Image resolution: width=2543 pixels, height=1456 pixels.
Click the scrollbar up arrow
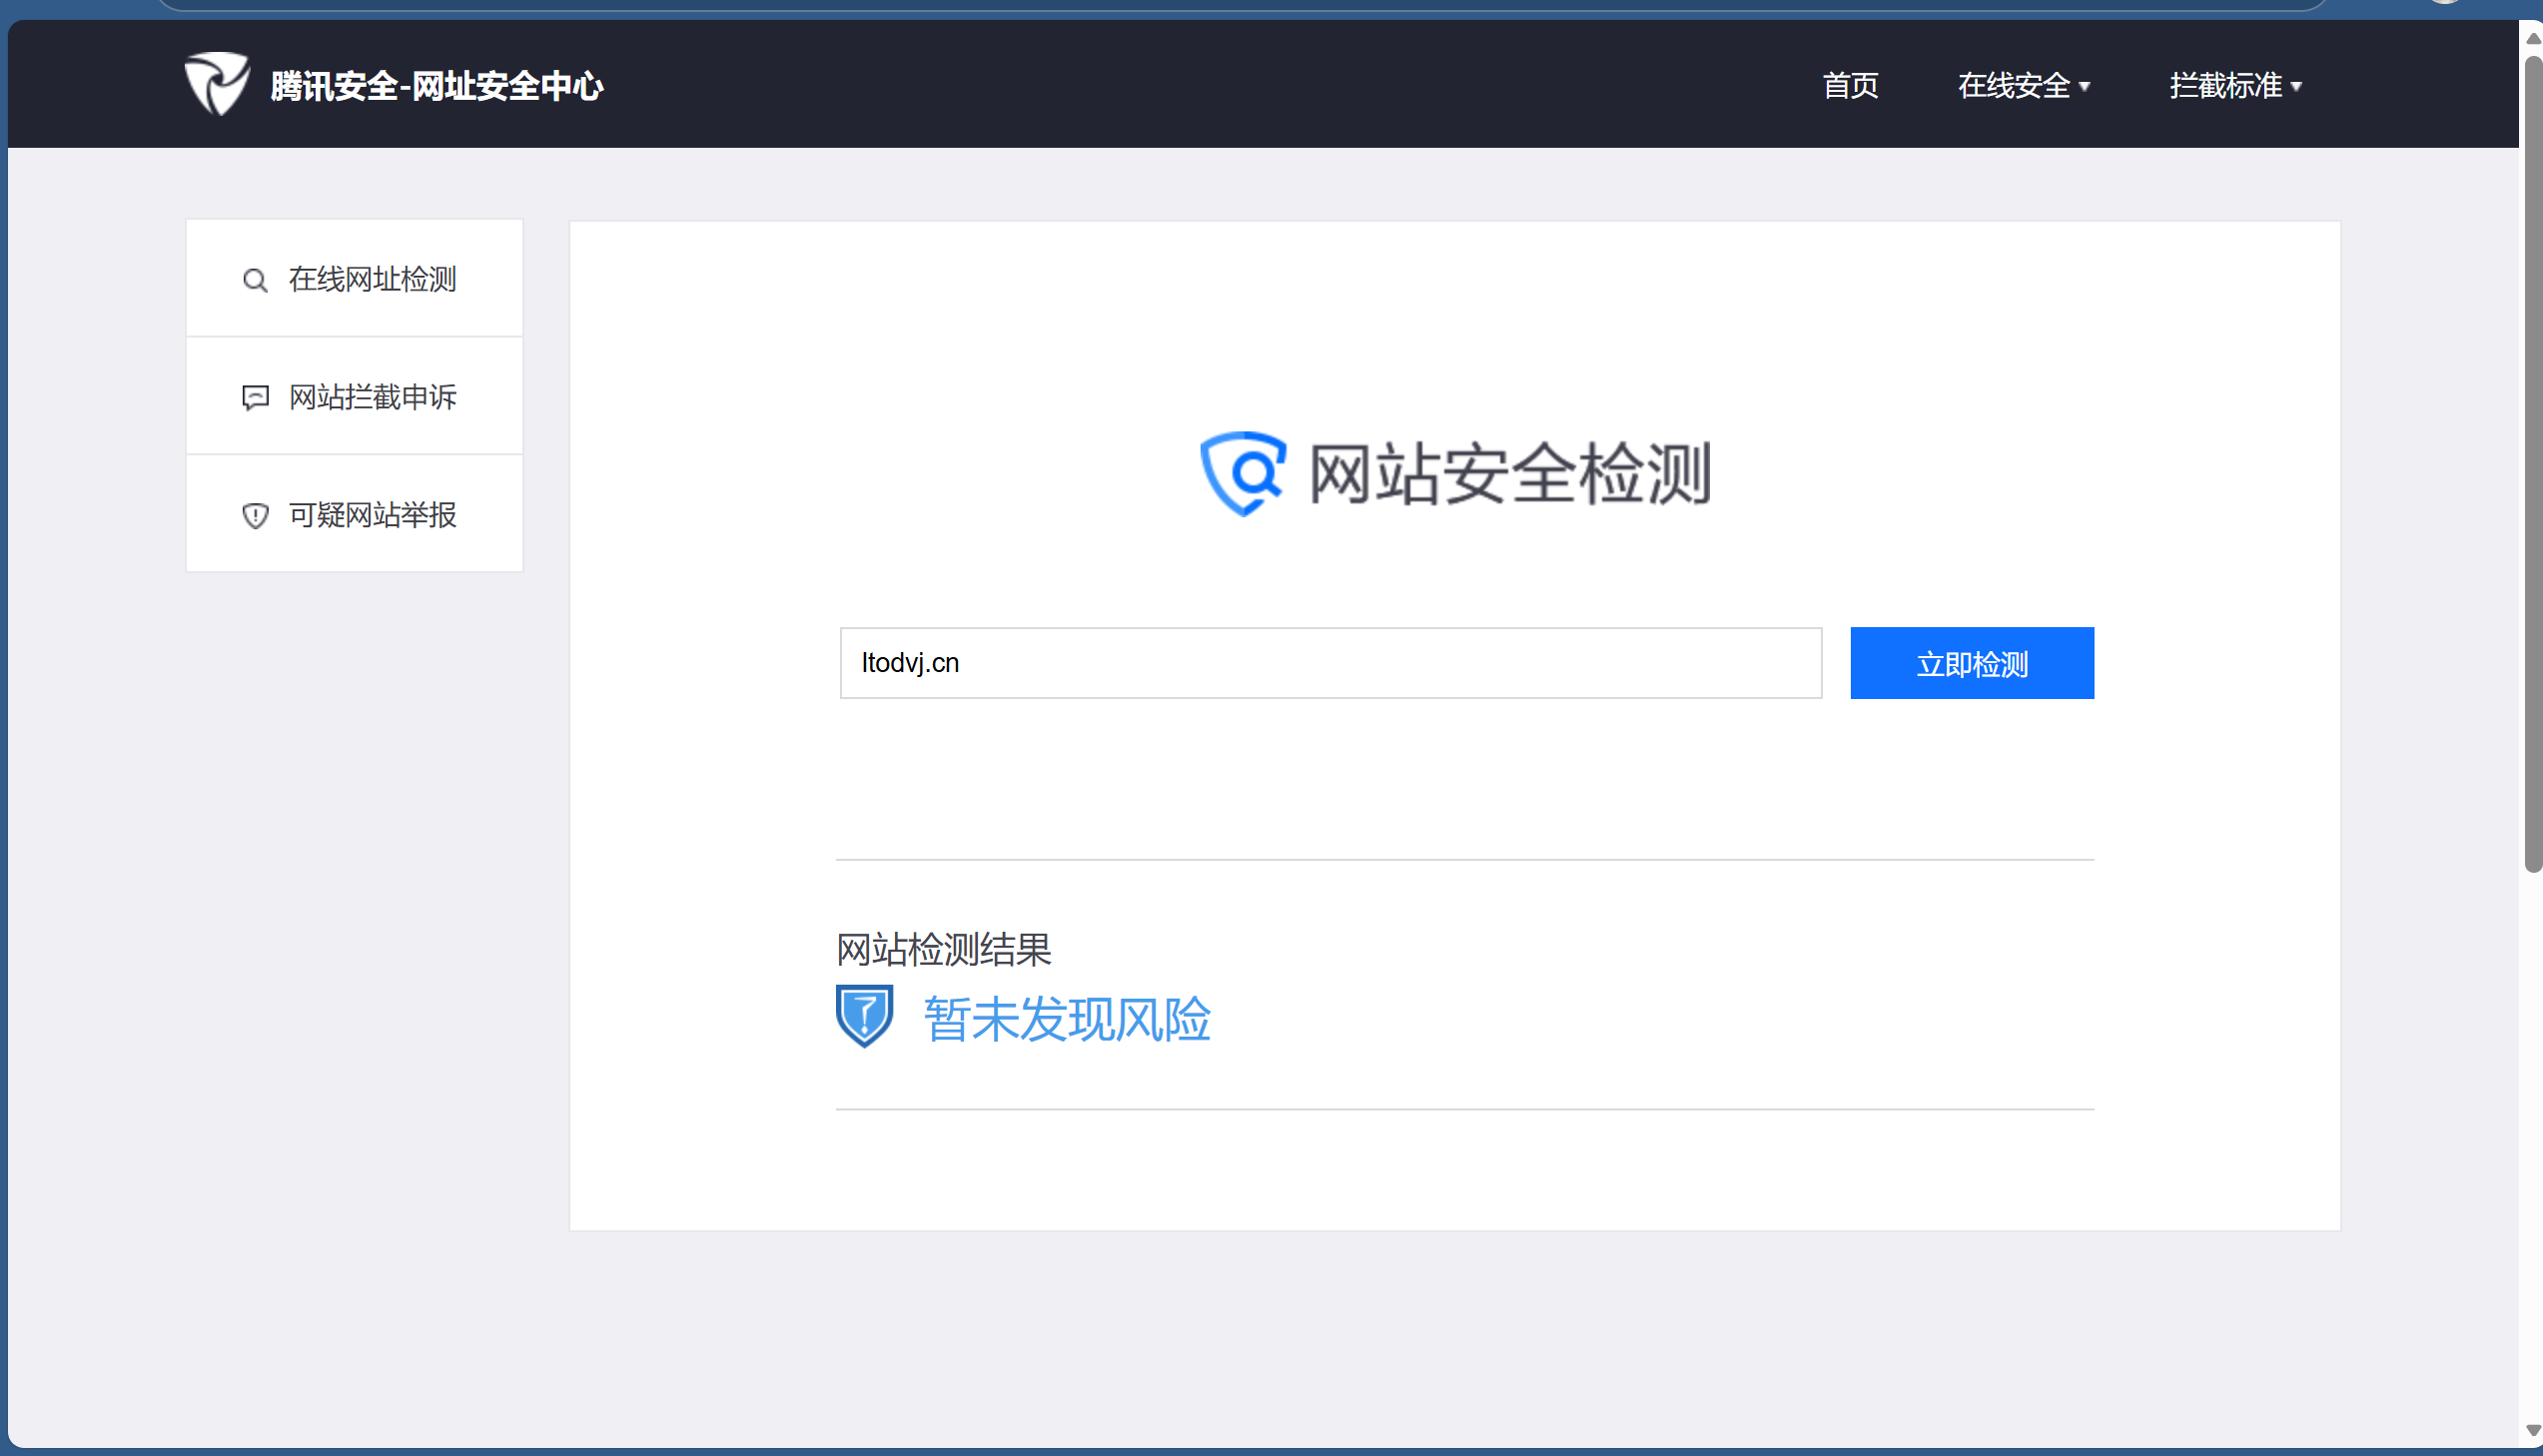click(x=2532, y=38)
